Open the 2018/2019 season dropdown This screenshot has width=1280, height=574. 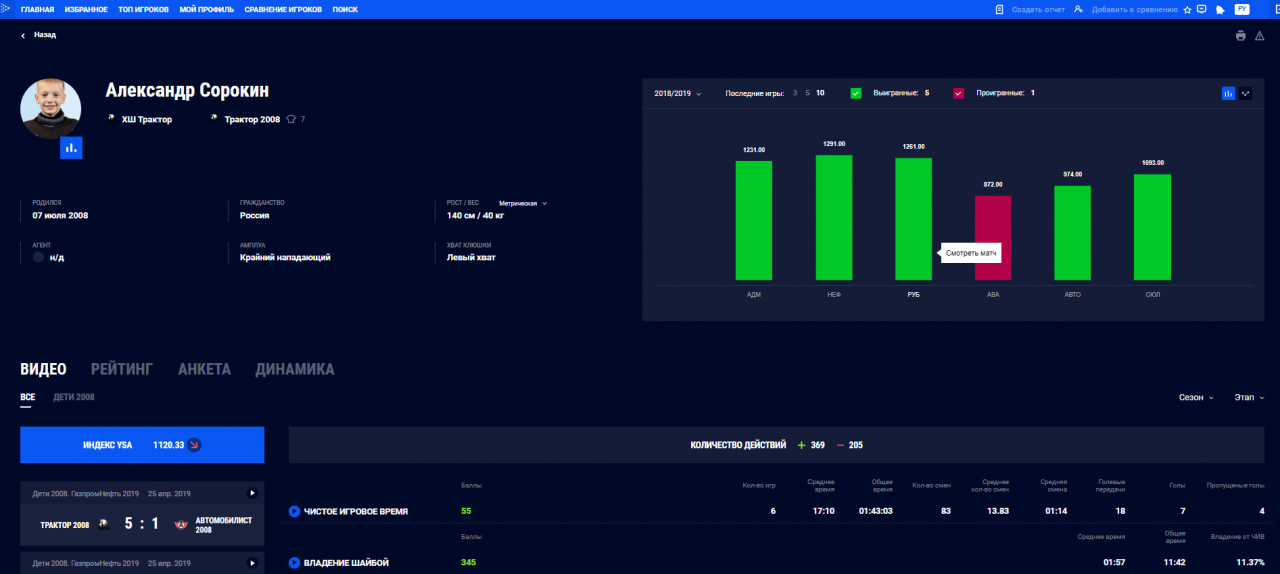[678, 93]
